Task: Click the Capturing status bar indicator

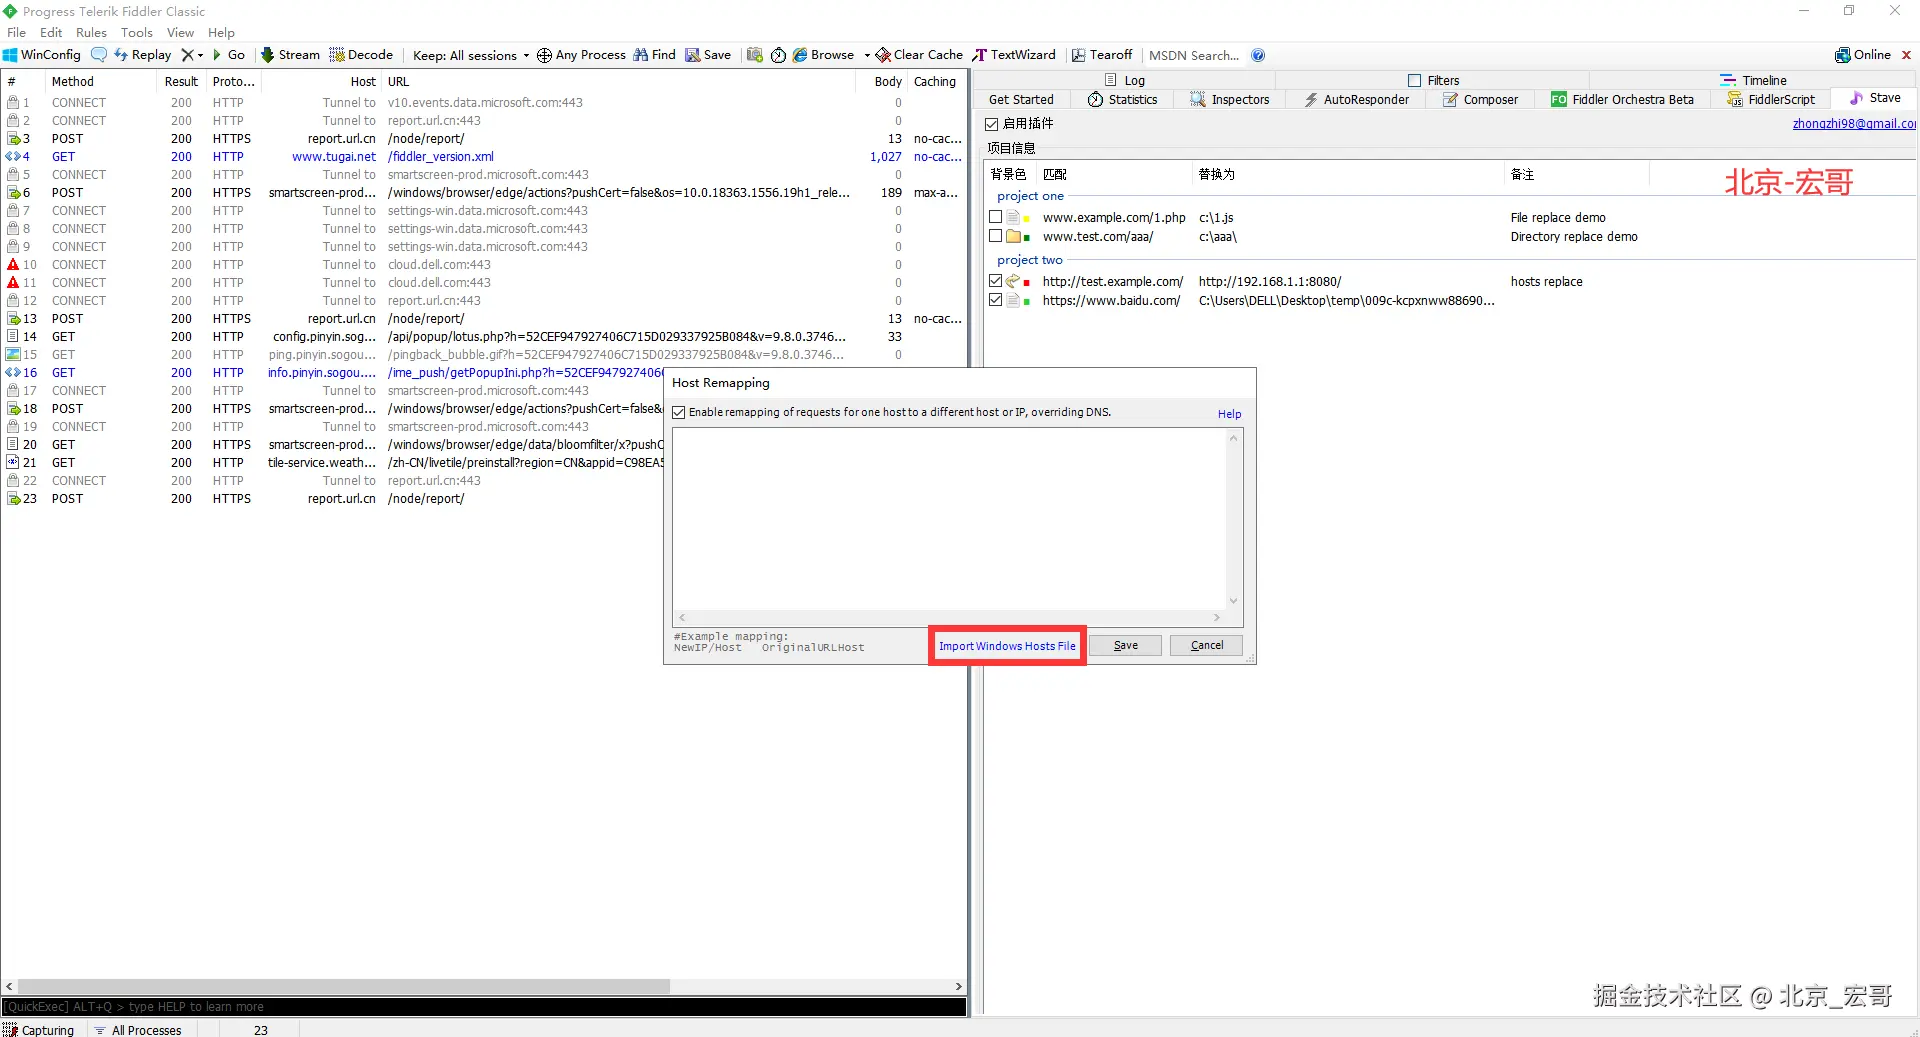Action: point(39,1030)
